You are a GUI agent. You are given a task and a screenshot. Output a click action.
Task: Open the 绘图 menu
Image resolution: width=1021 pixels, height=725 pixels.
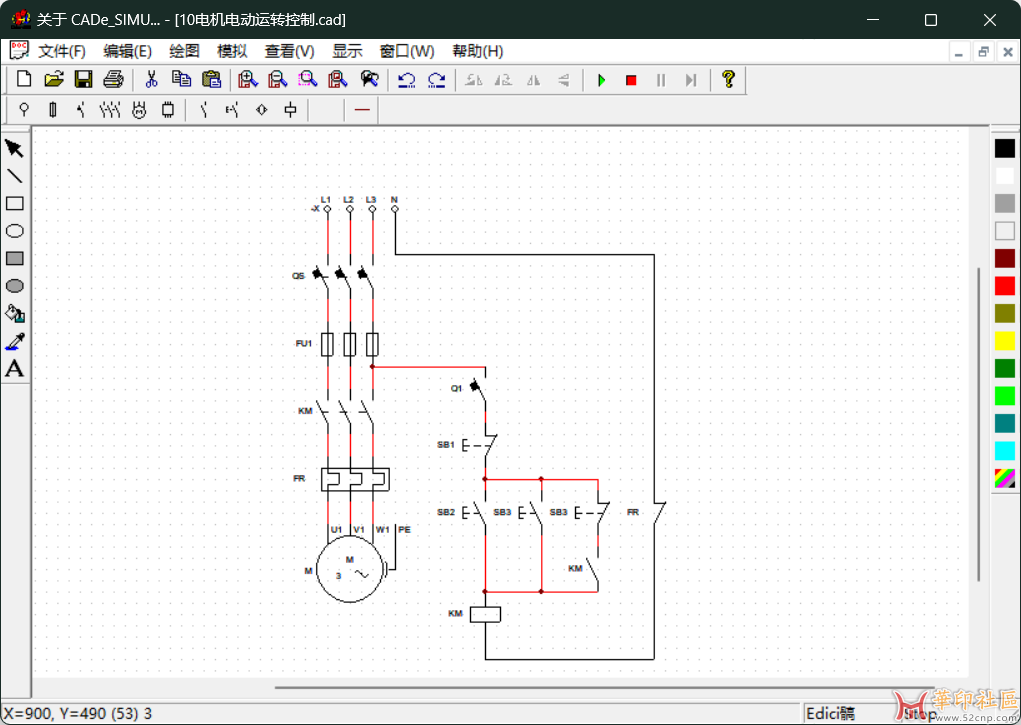[x=184, y=51]
